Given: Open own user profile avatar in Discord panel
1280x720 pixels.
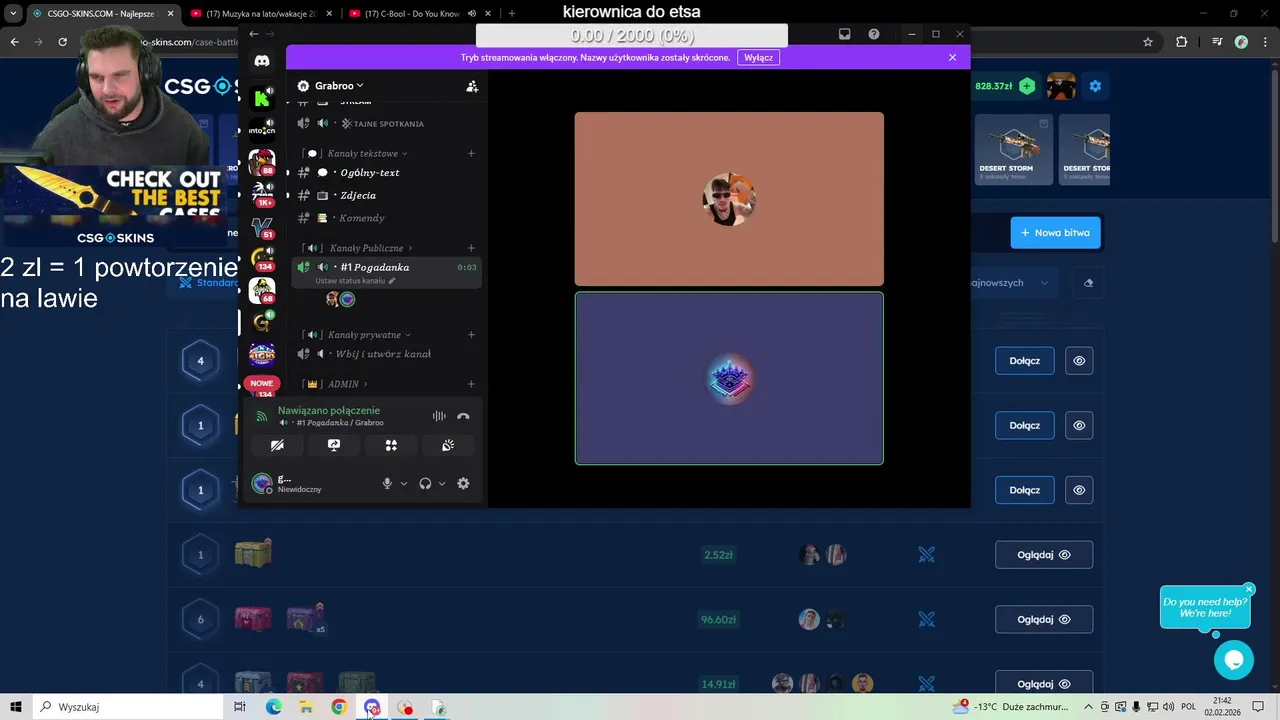Looking at the screenshot, I should click(x=262, y=484).
